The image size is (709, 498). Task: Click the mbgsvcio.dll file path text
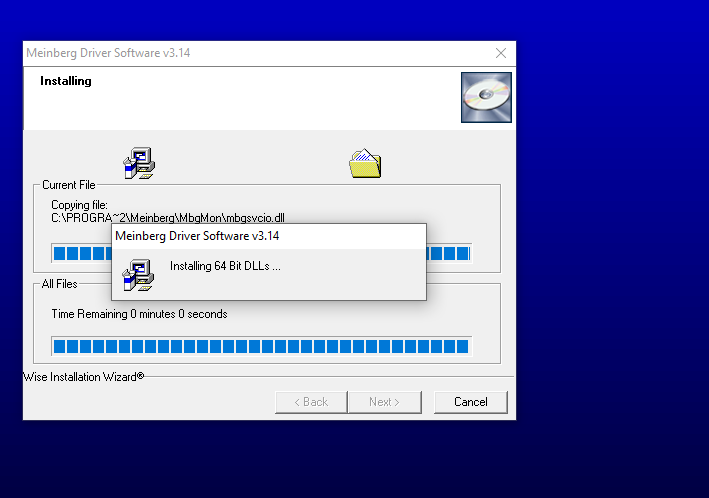(168, 218)
